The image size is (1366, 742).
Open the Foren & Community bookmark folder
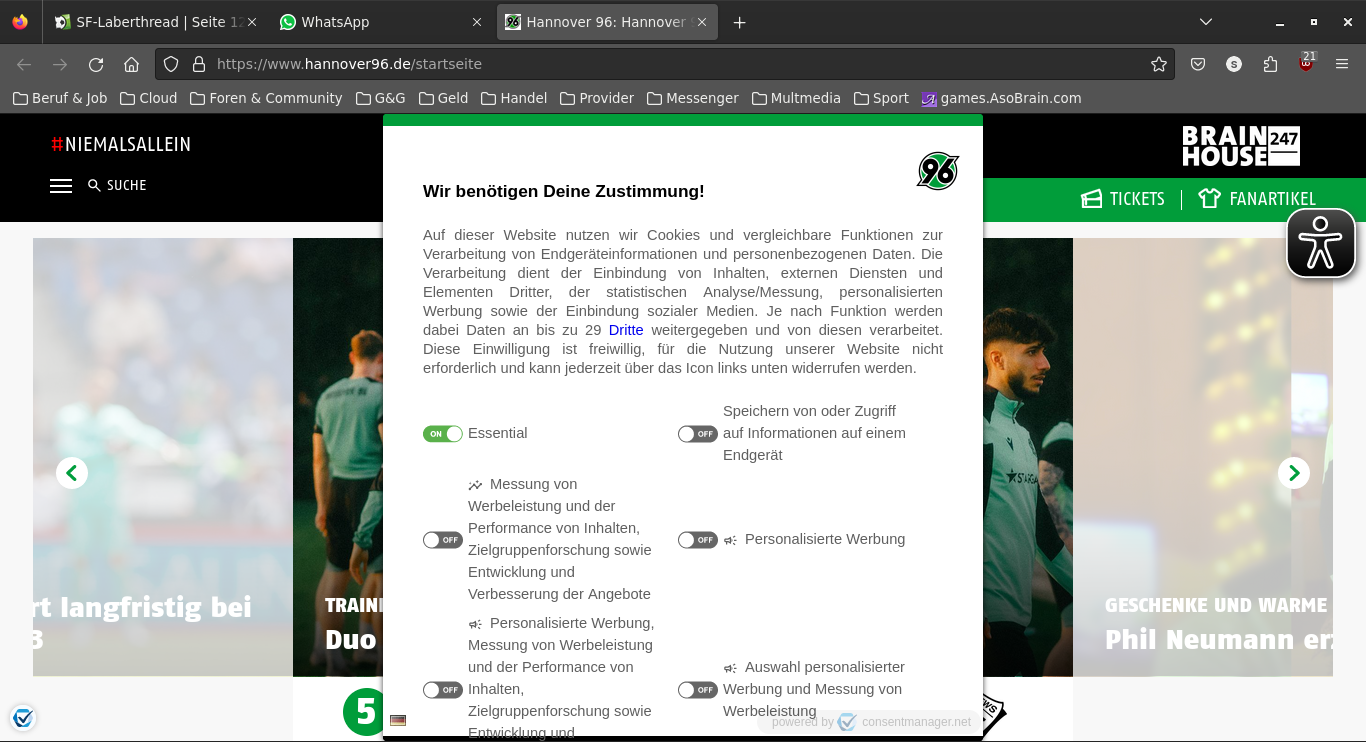click(x=266, y=98)
